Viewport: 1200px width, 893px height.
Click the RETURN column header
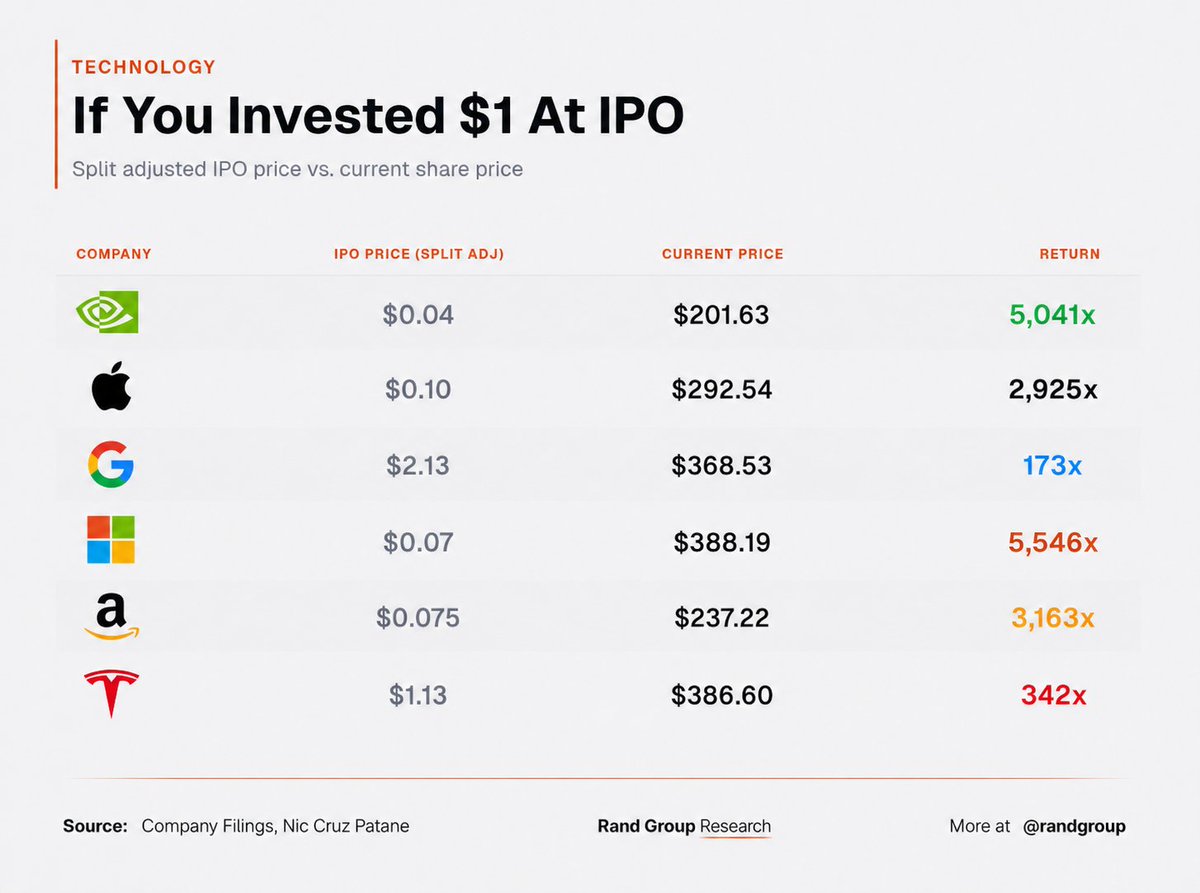(x=1069, y=254)
